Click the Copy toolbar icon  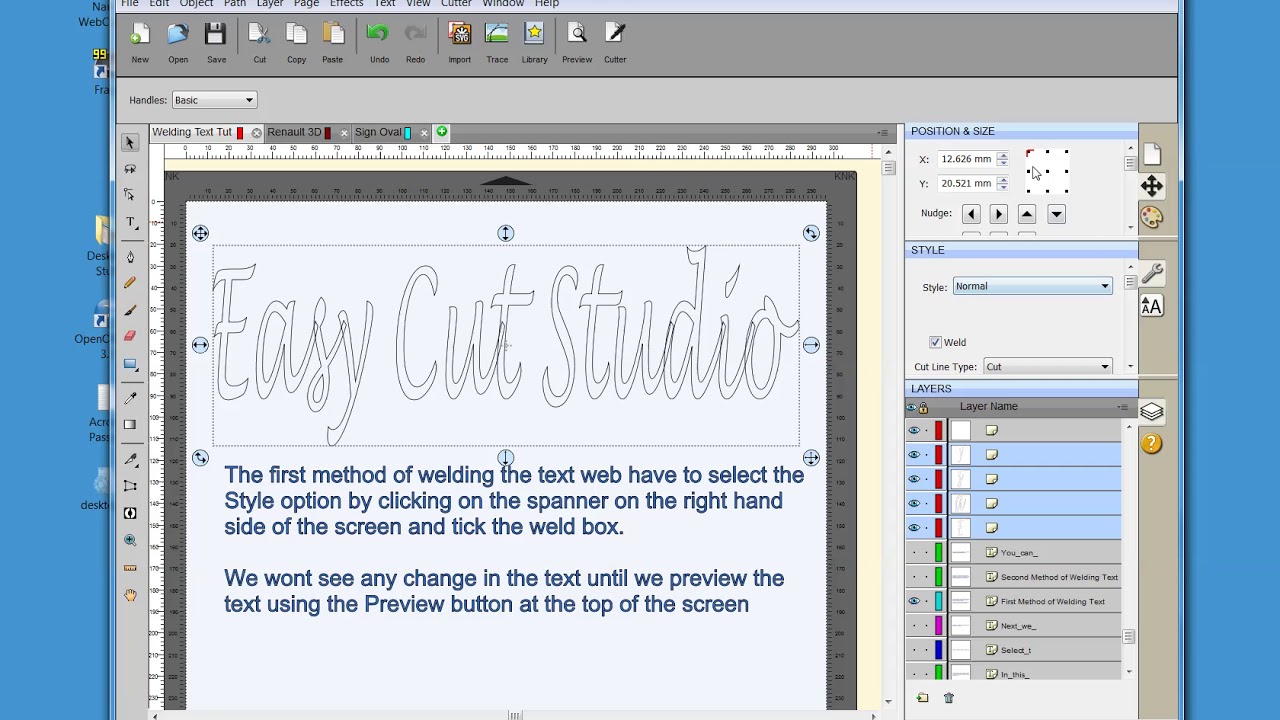pyautogui.click(x=296, y=43)
